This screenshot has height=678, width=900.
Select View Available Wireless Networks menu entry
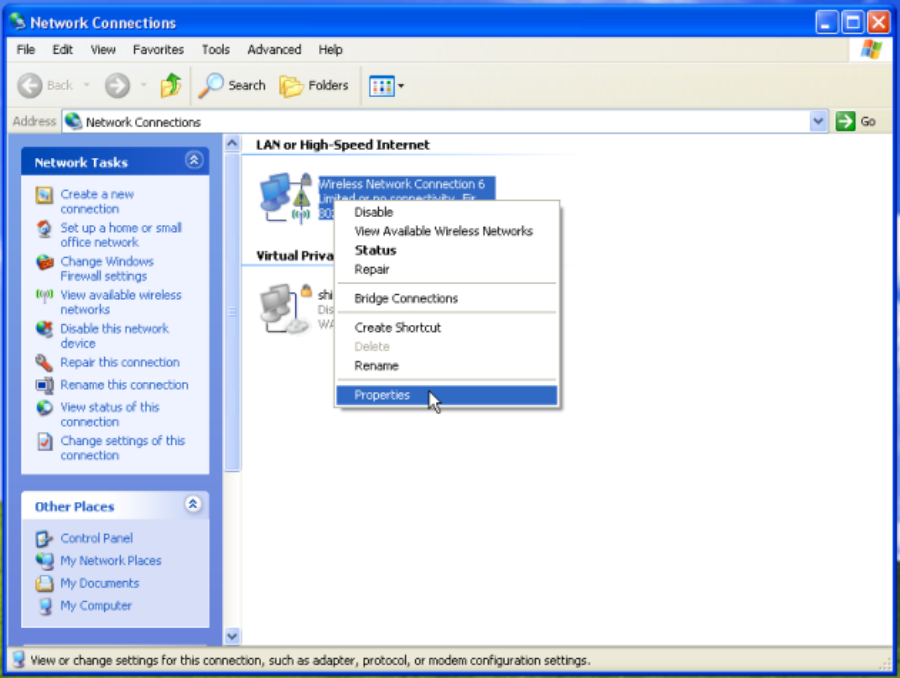pos(447,231)
